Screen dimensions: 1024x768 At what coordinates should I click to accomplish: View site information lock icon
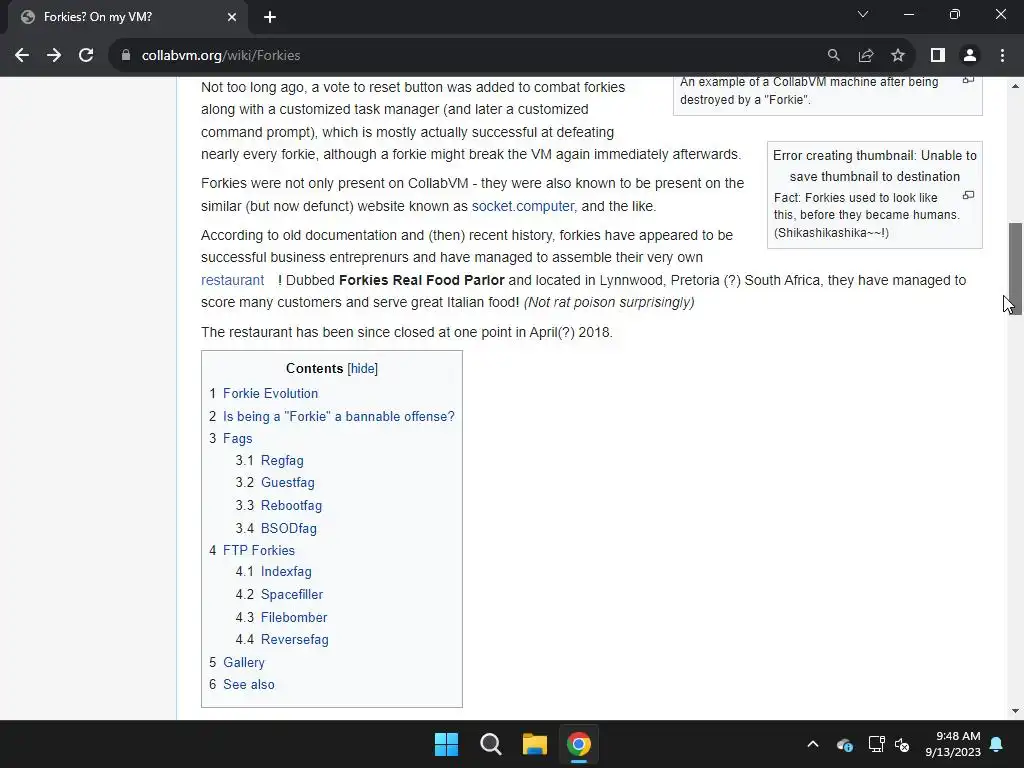coord(126,56)
